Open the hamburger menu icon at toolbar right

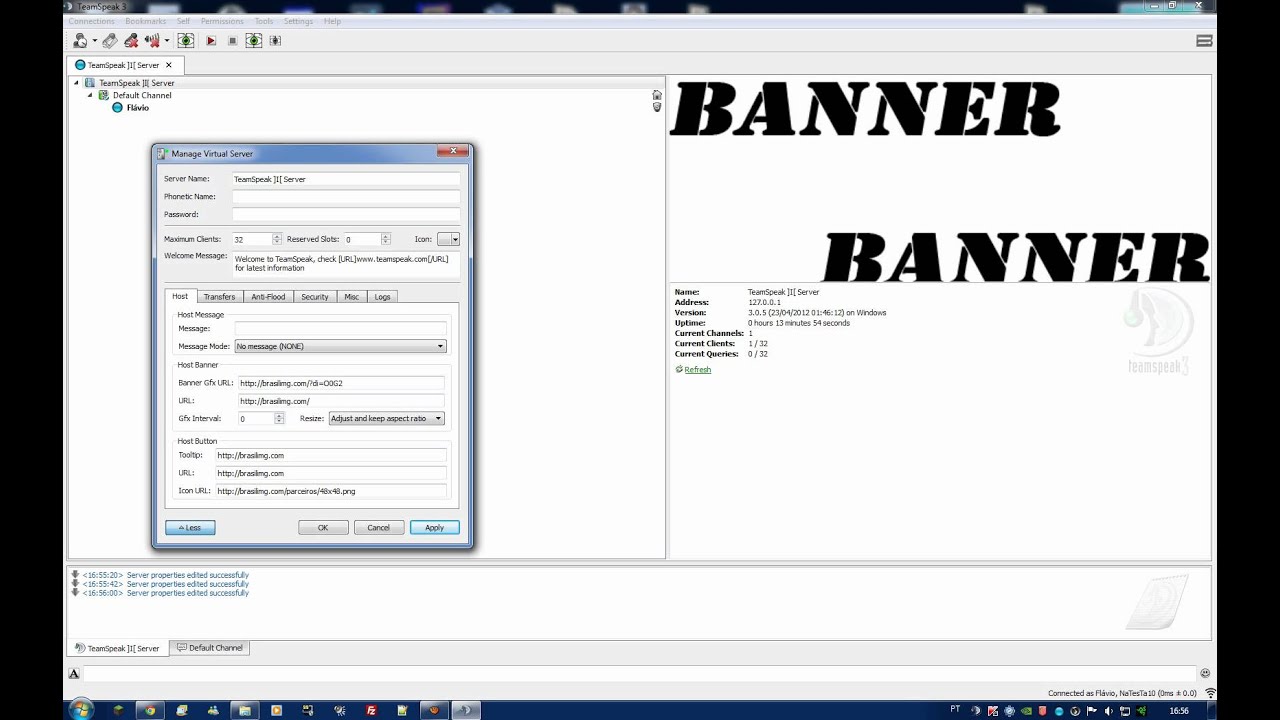pyautogui.click(x=1204, y=41)
